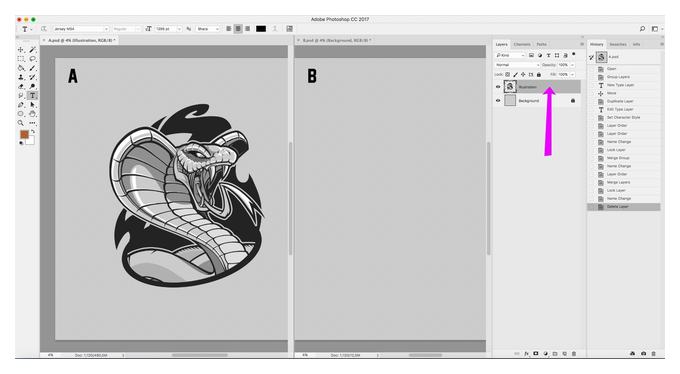Create new fill or adjustment layer

click(x=546, y=354)
